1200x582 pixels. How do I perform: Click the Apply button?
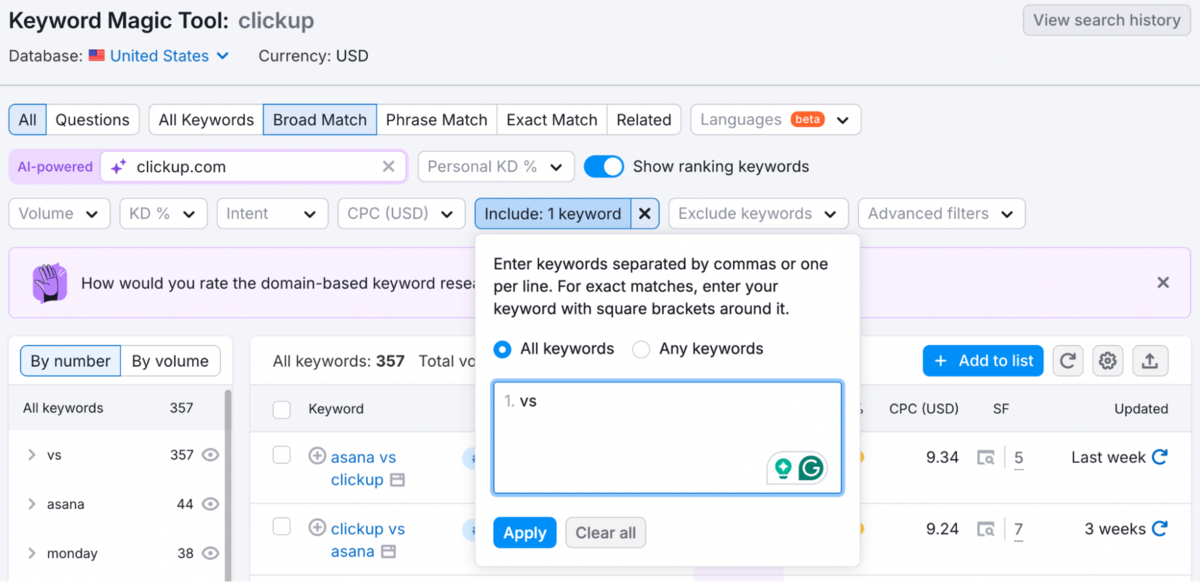525,533
